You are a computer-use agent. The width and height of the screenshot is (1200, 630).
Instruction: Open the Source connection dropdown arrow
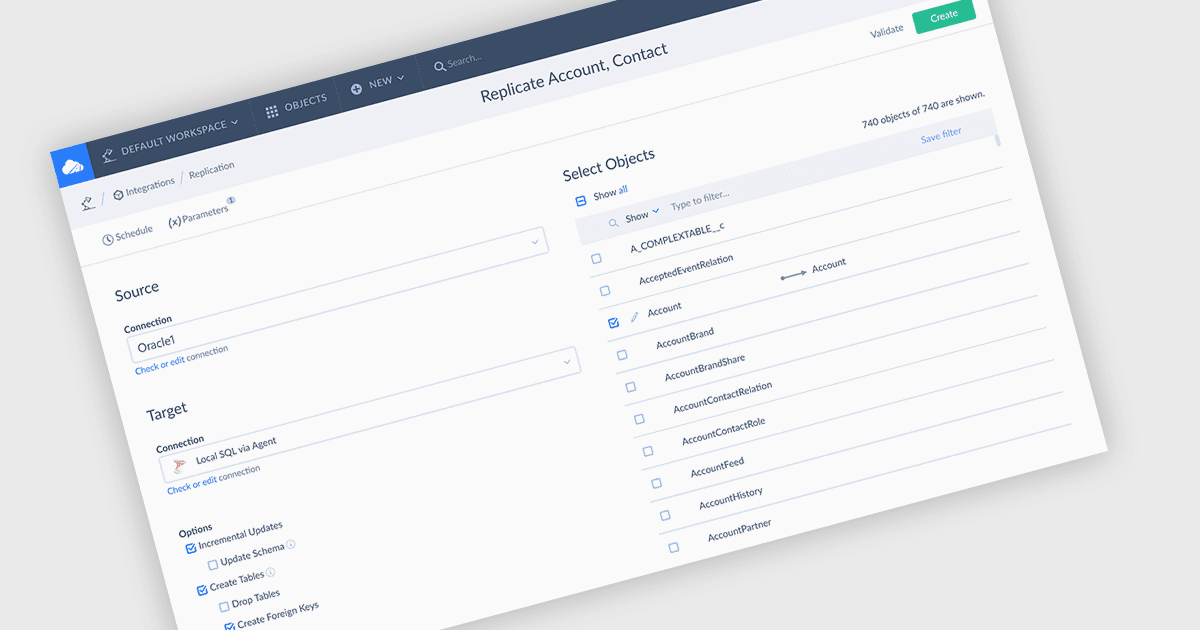coord(535,241)
